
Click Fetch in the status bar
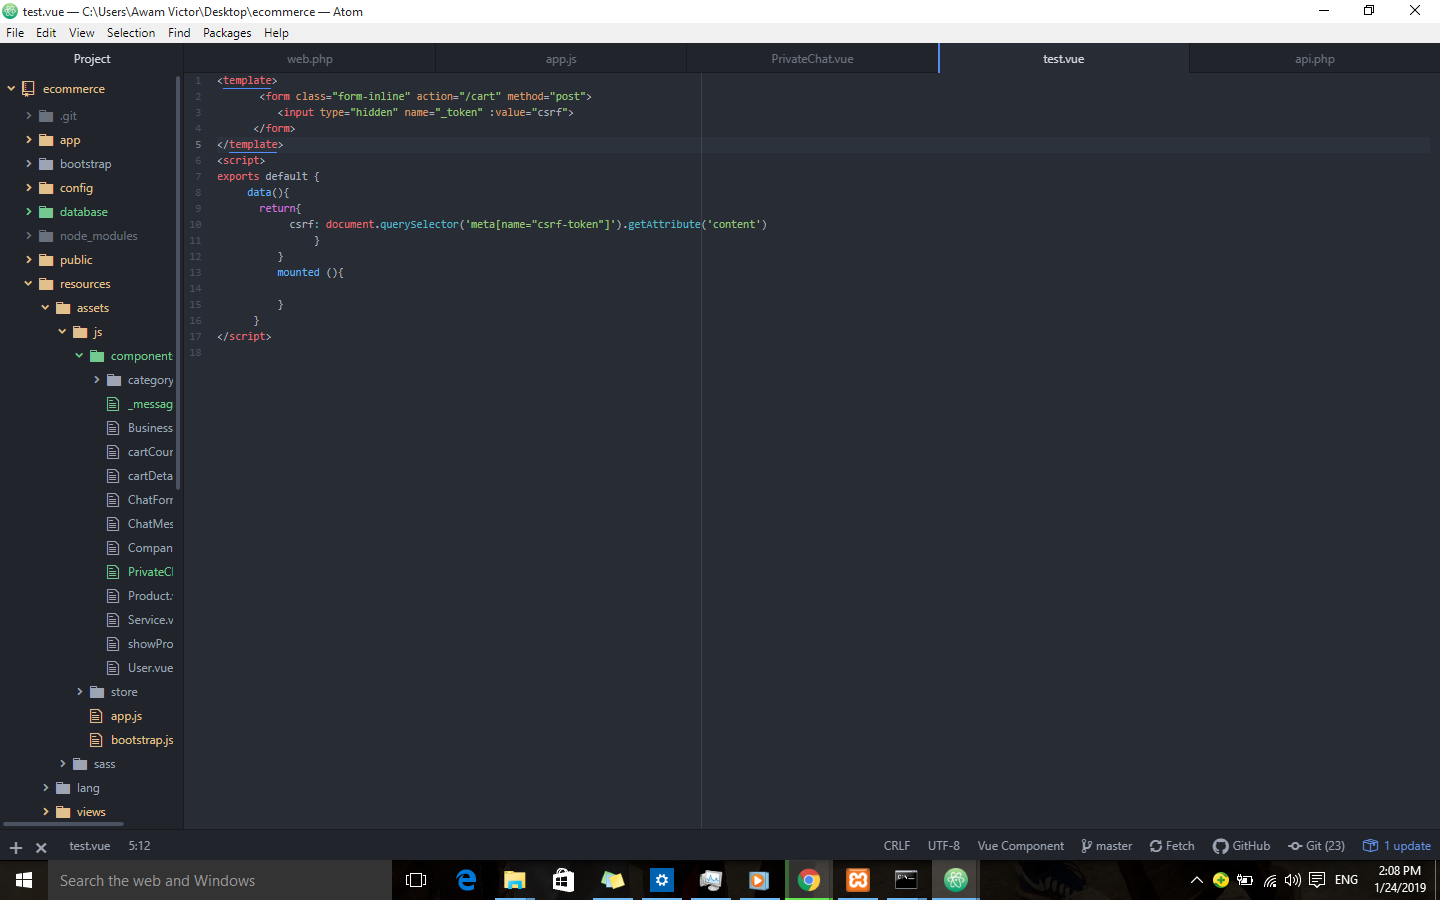coord(1172,846)
